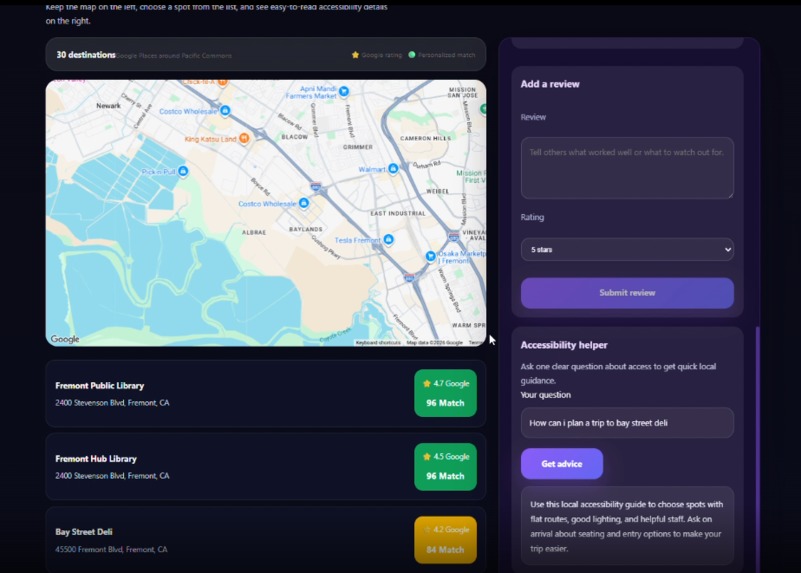
Task: Click the Get advice button
Action: click(x=562, y=464)
